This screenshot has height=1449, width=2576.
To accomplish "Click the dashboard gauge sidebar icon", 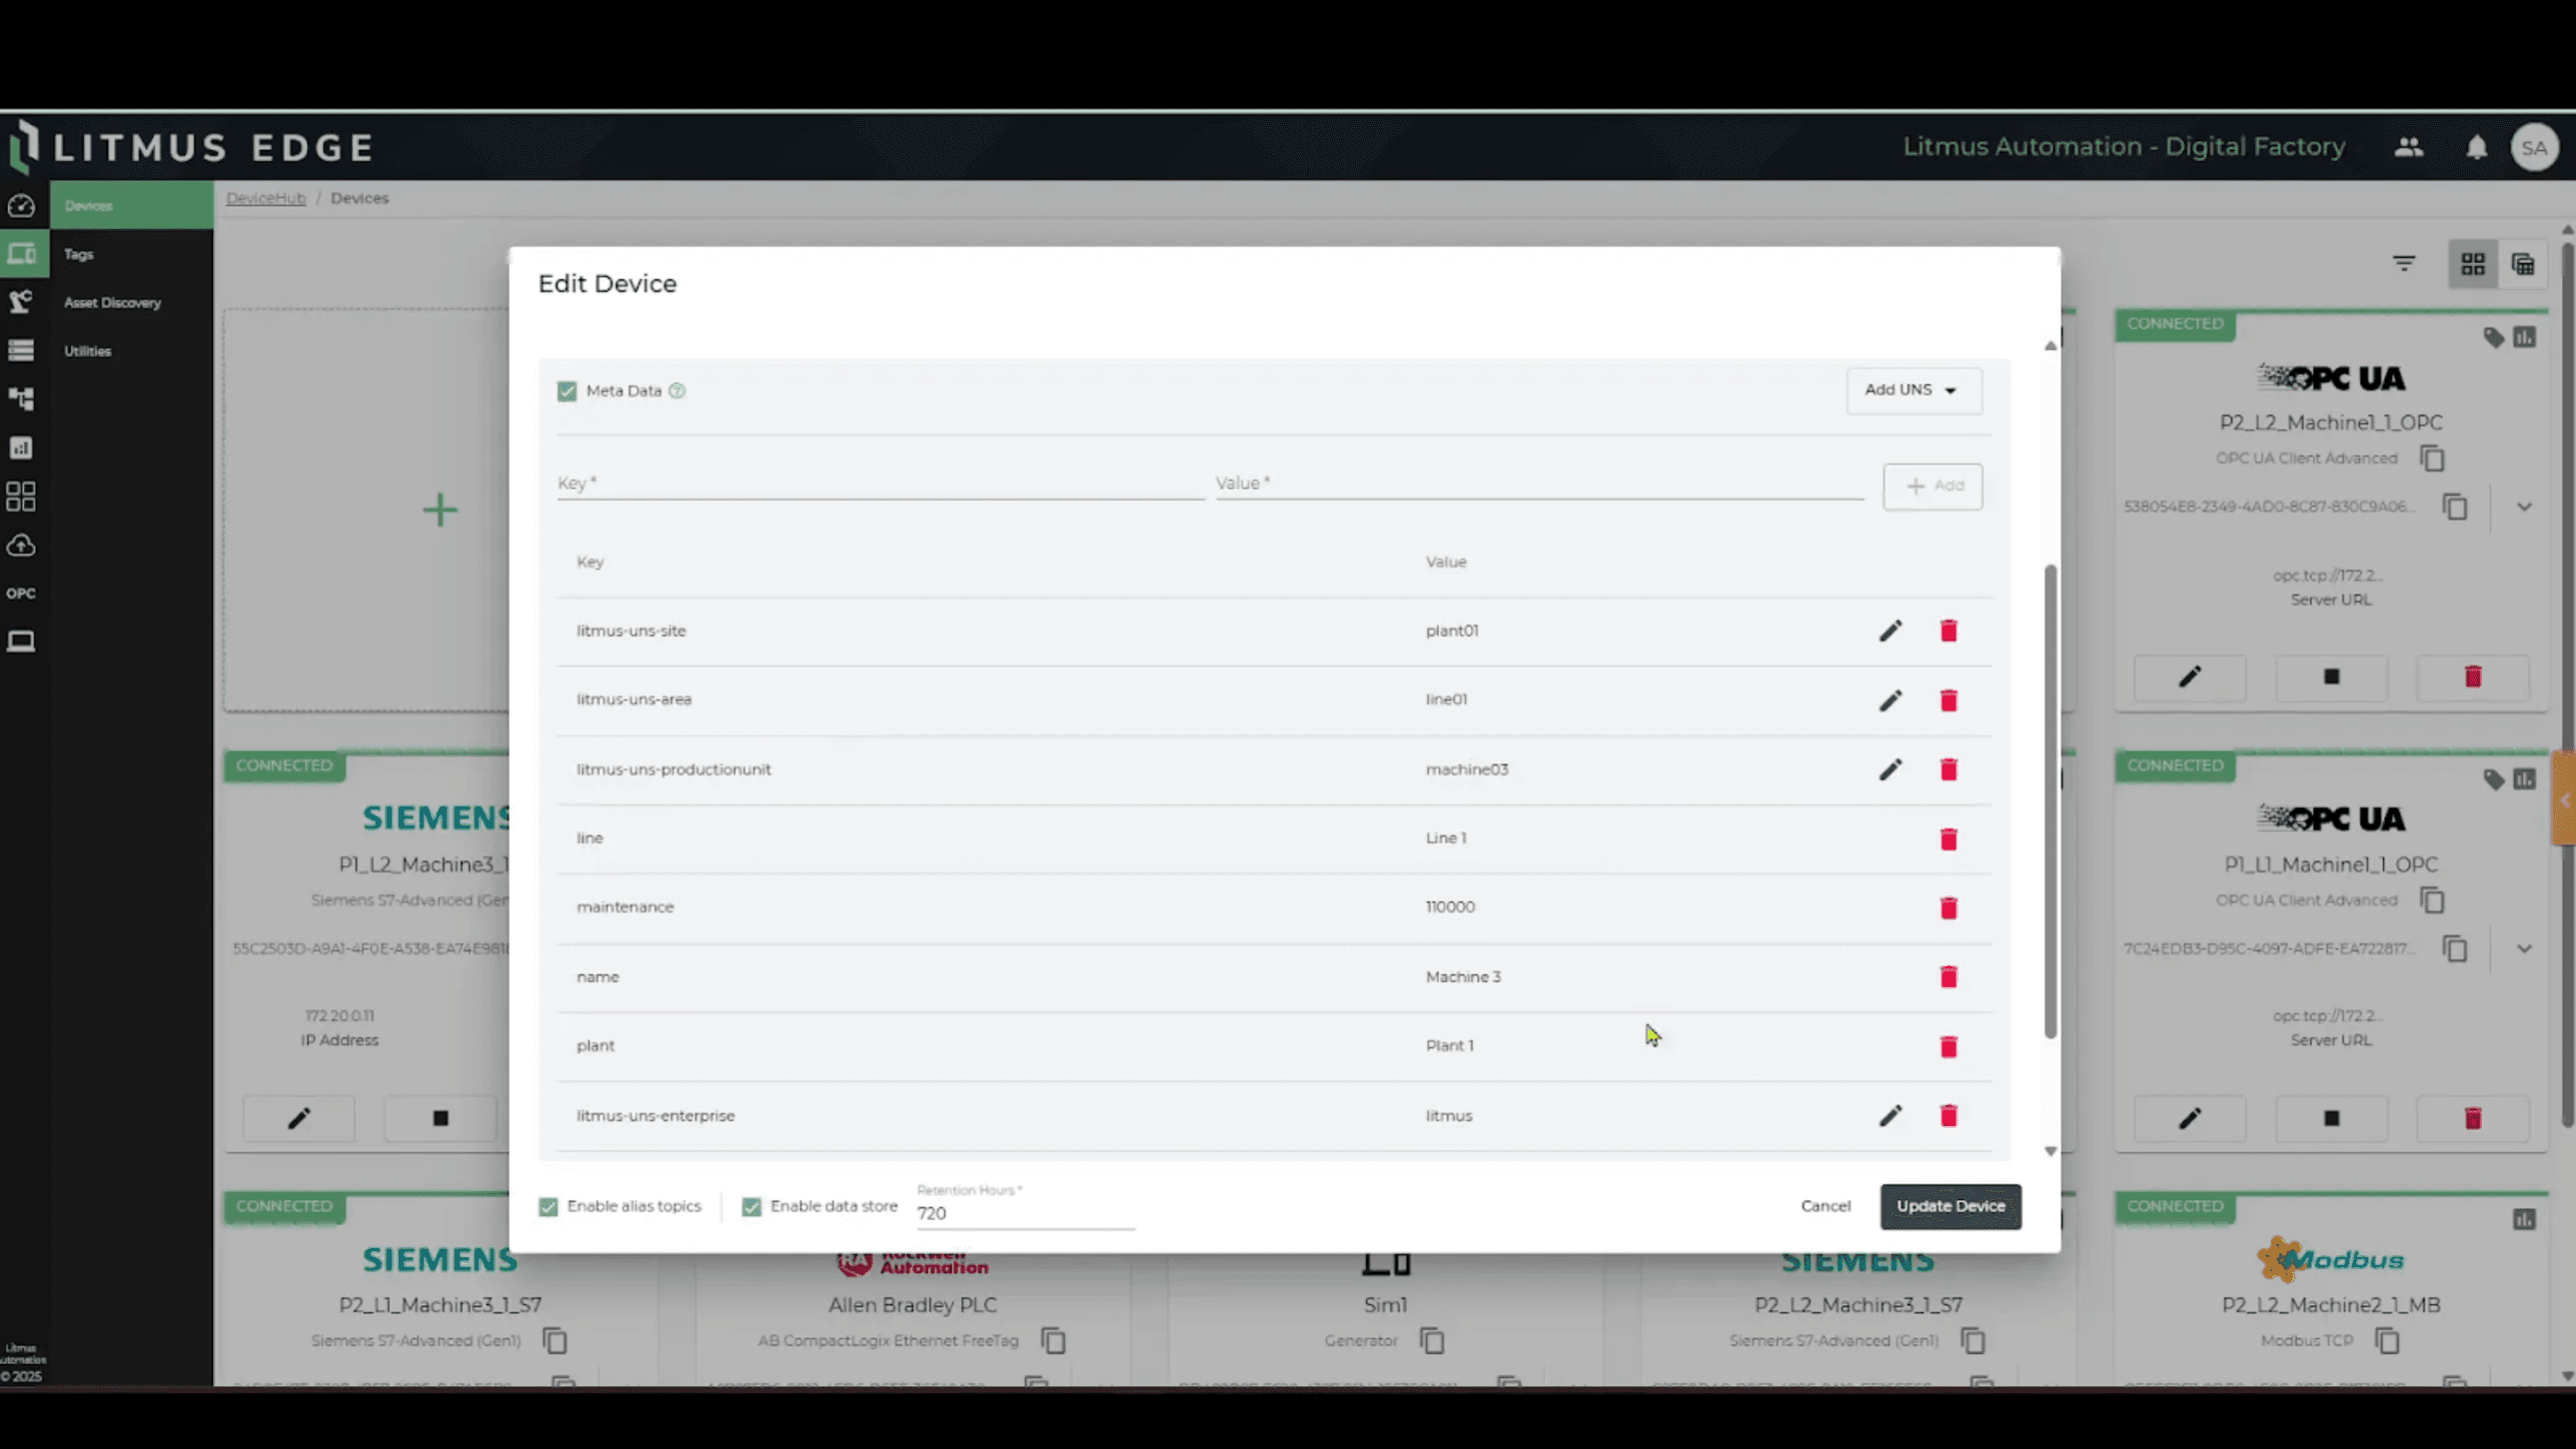I will coord(21,206).
